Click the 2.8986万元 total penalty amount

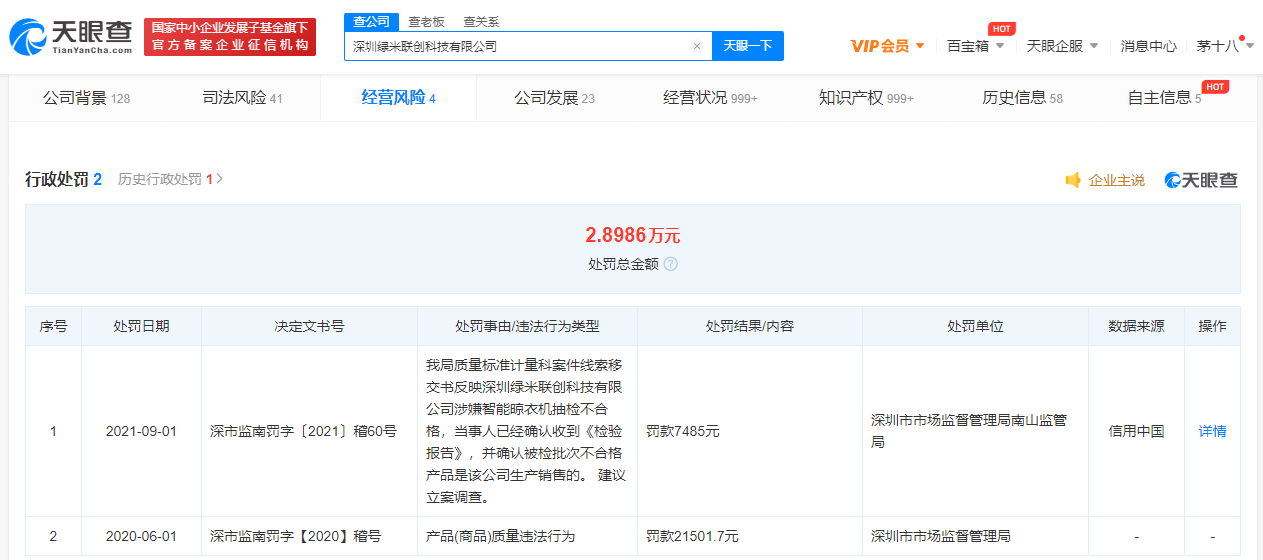click(632, 235)
